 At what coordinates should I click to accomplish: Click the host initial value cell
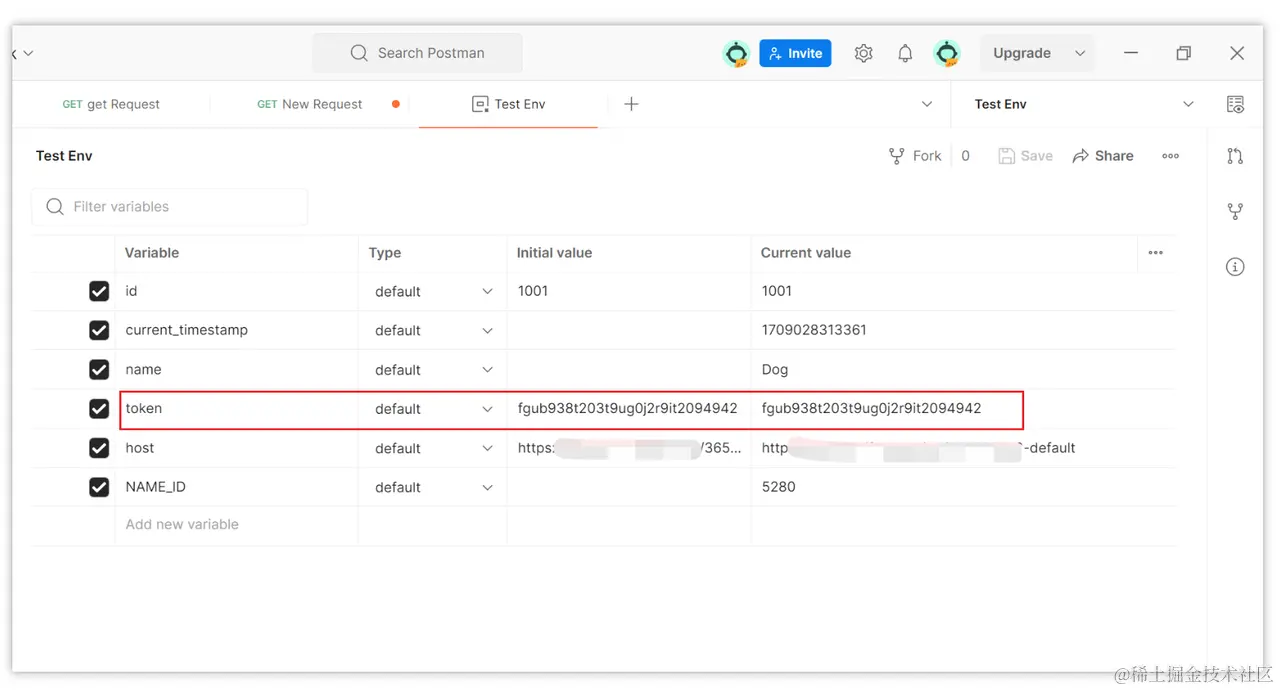(x=629, y=448)
